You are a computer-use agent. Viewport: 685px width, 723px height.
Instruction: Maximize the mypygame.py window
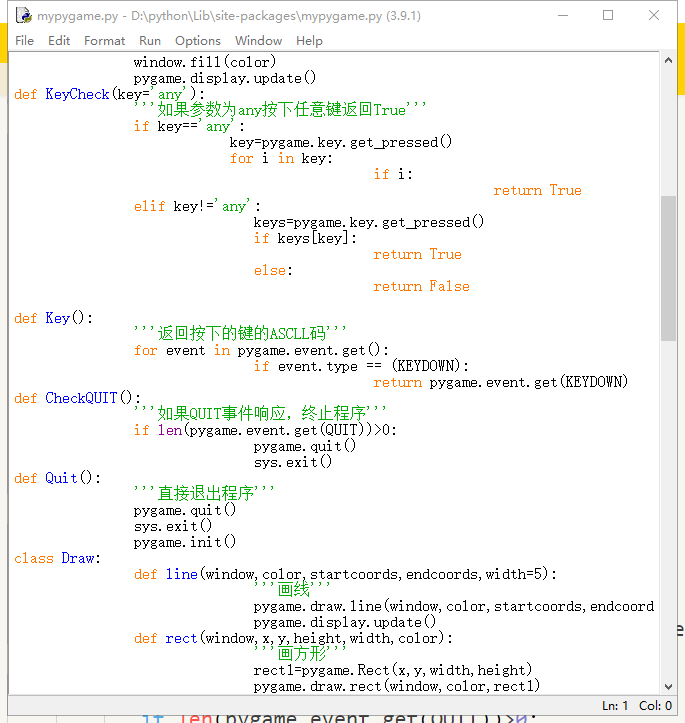click(608, 15)
